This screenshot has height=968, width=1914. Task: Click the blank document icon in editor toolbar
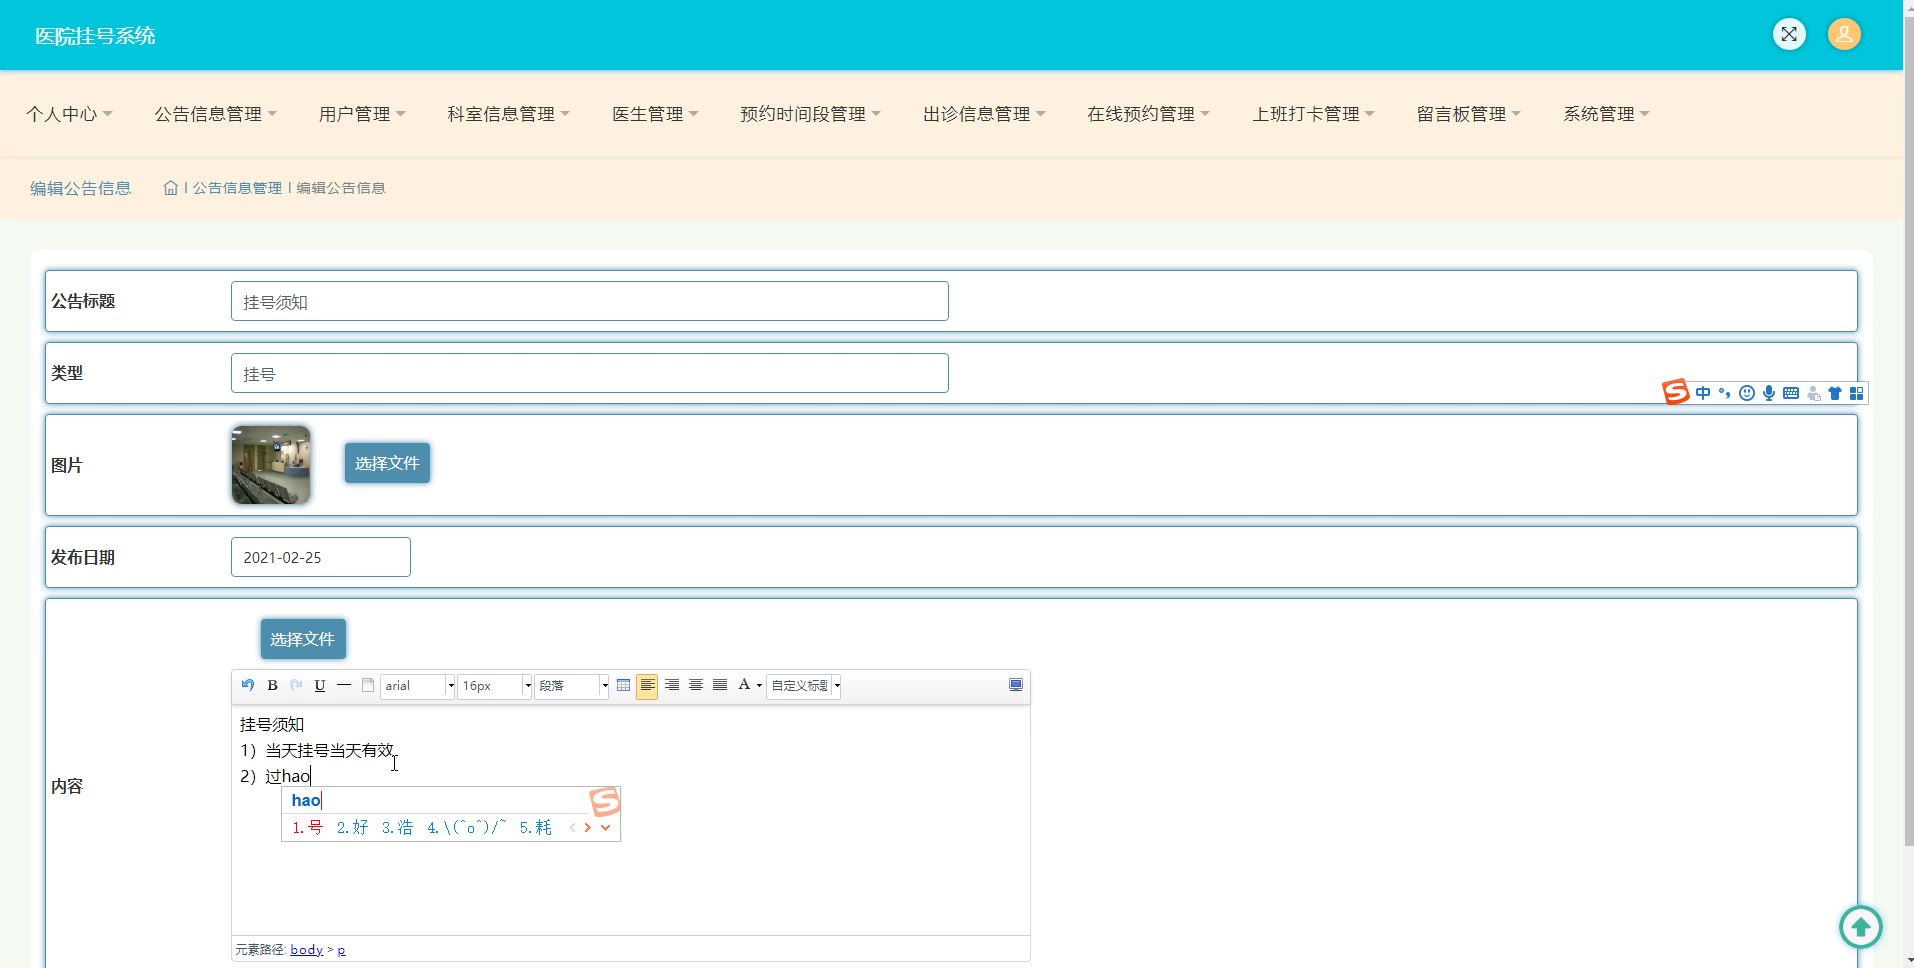pyautogui.click(x=368, y=685)
